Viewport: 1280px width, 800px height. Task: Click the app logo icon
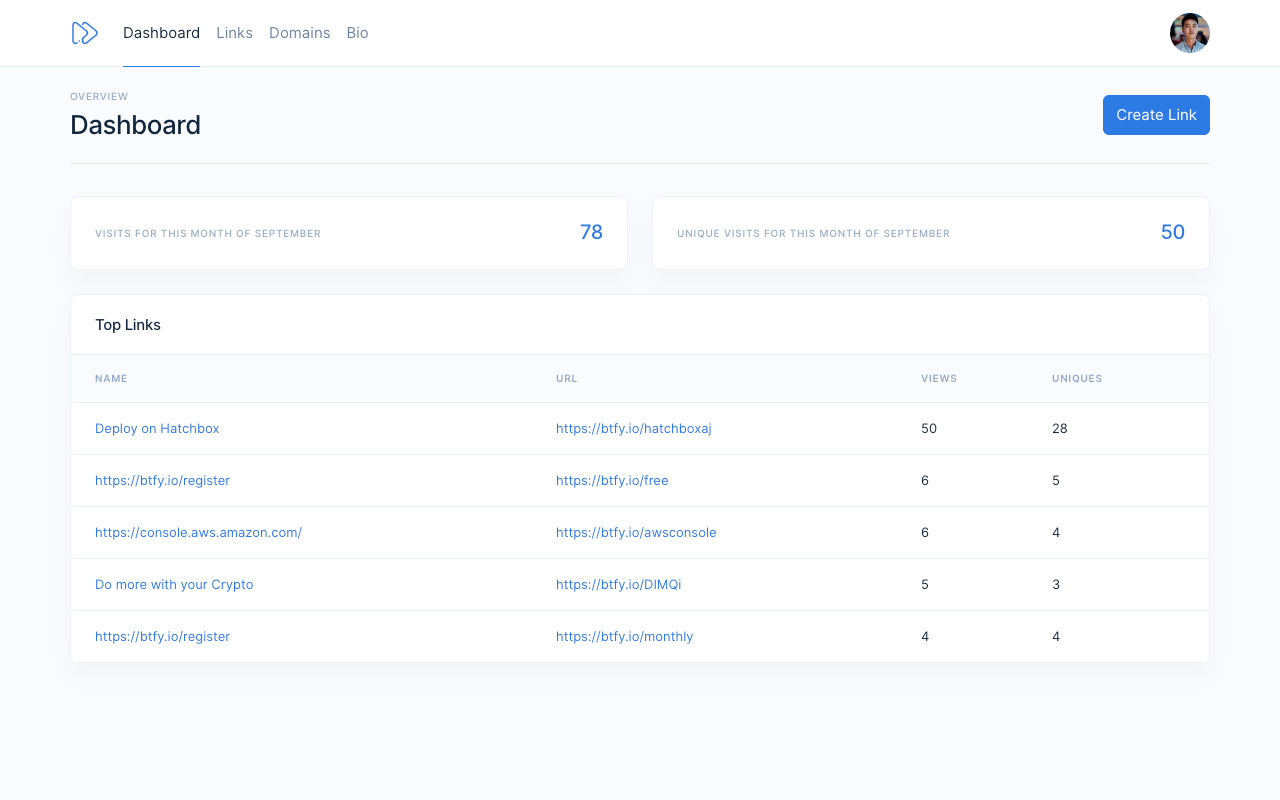click(84, 33)
